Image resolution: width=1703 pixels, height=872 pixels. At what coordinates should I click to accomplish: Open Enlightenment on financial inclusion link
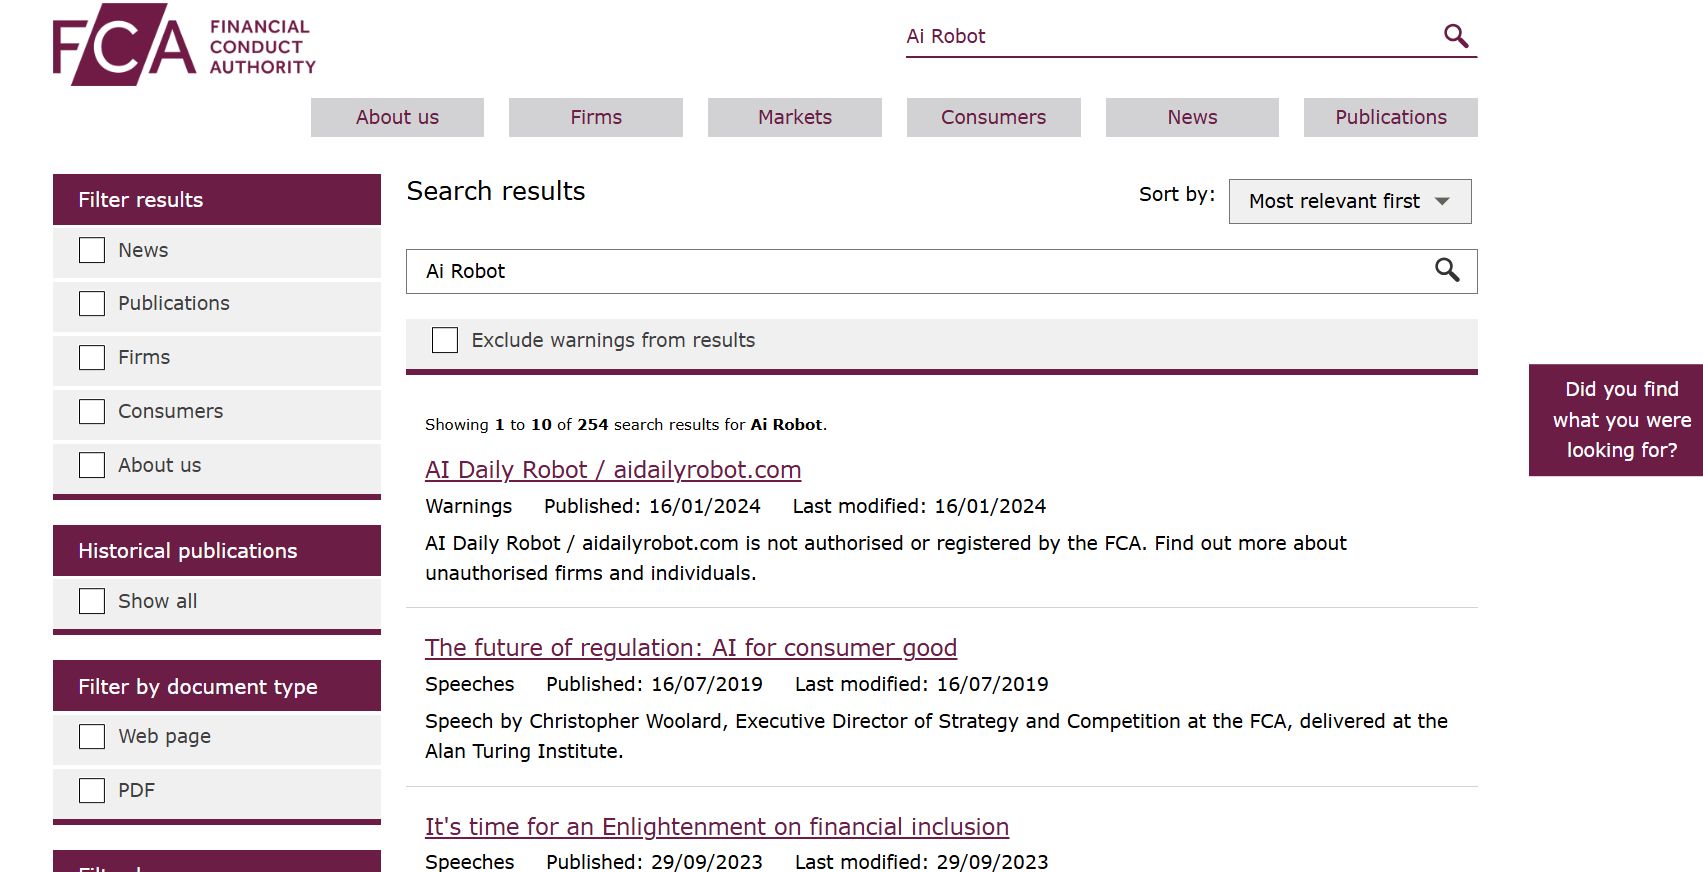pos(717,827)
